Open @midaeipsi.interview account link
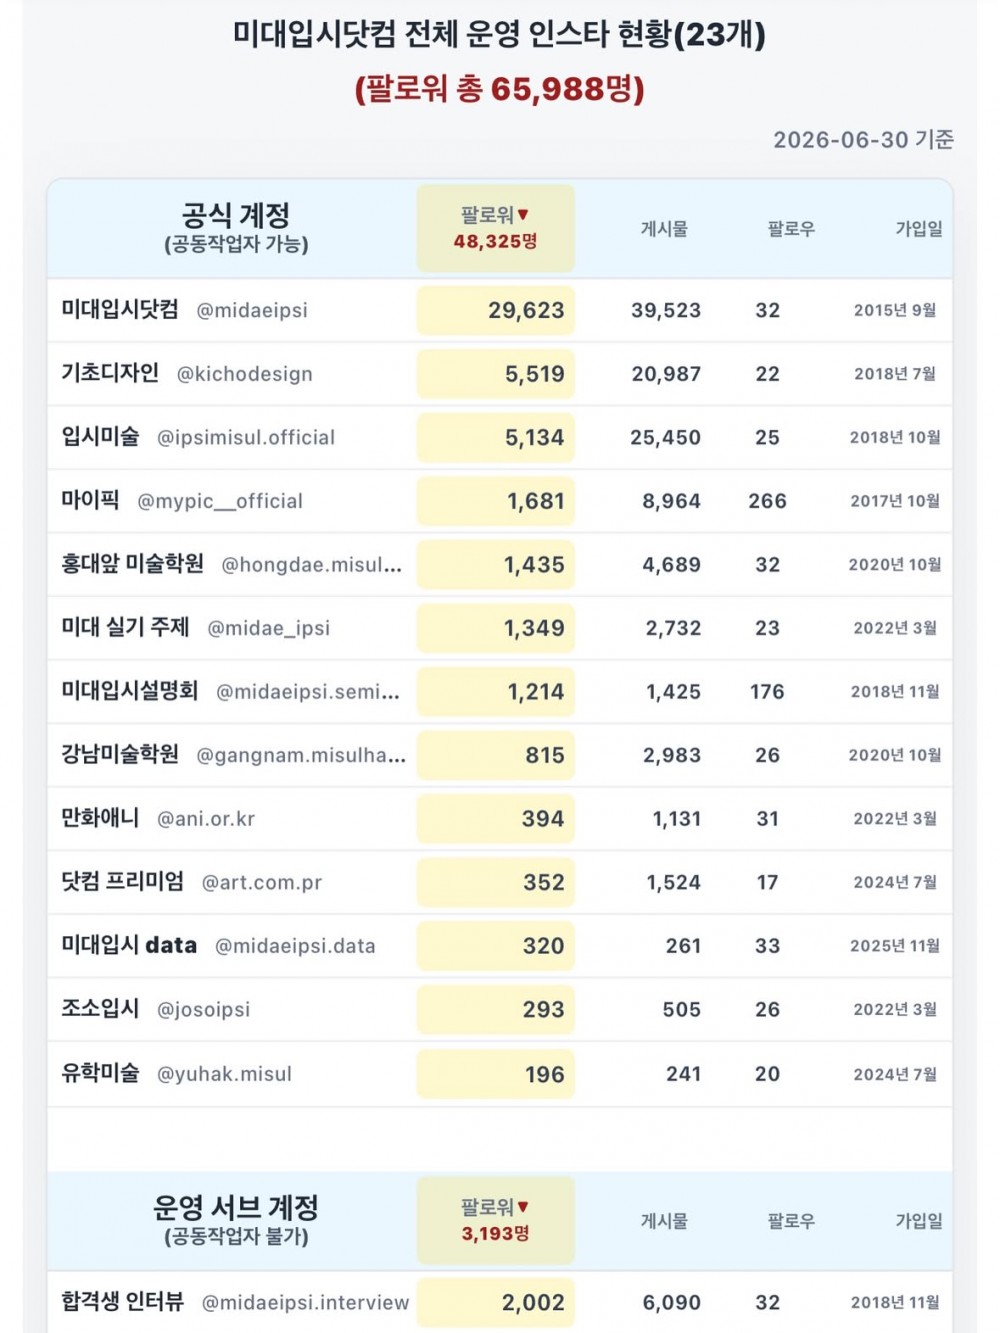The width and height of the screenshot is (1000, 1333). (306, 1303)
